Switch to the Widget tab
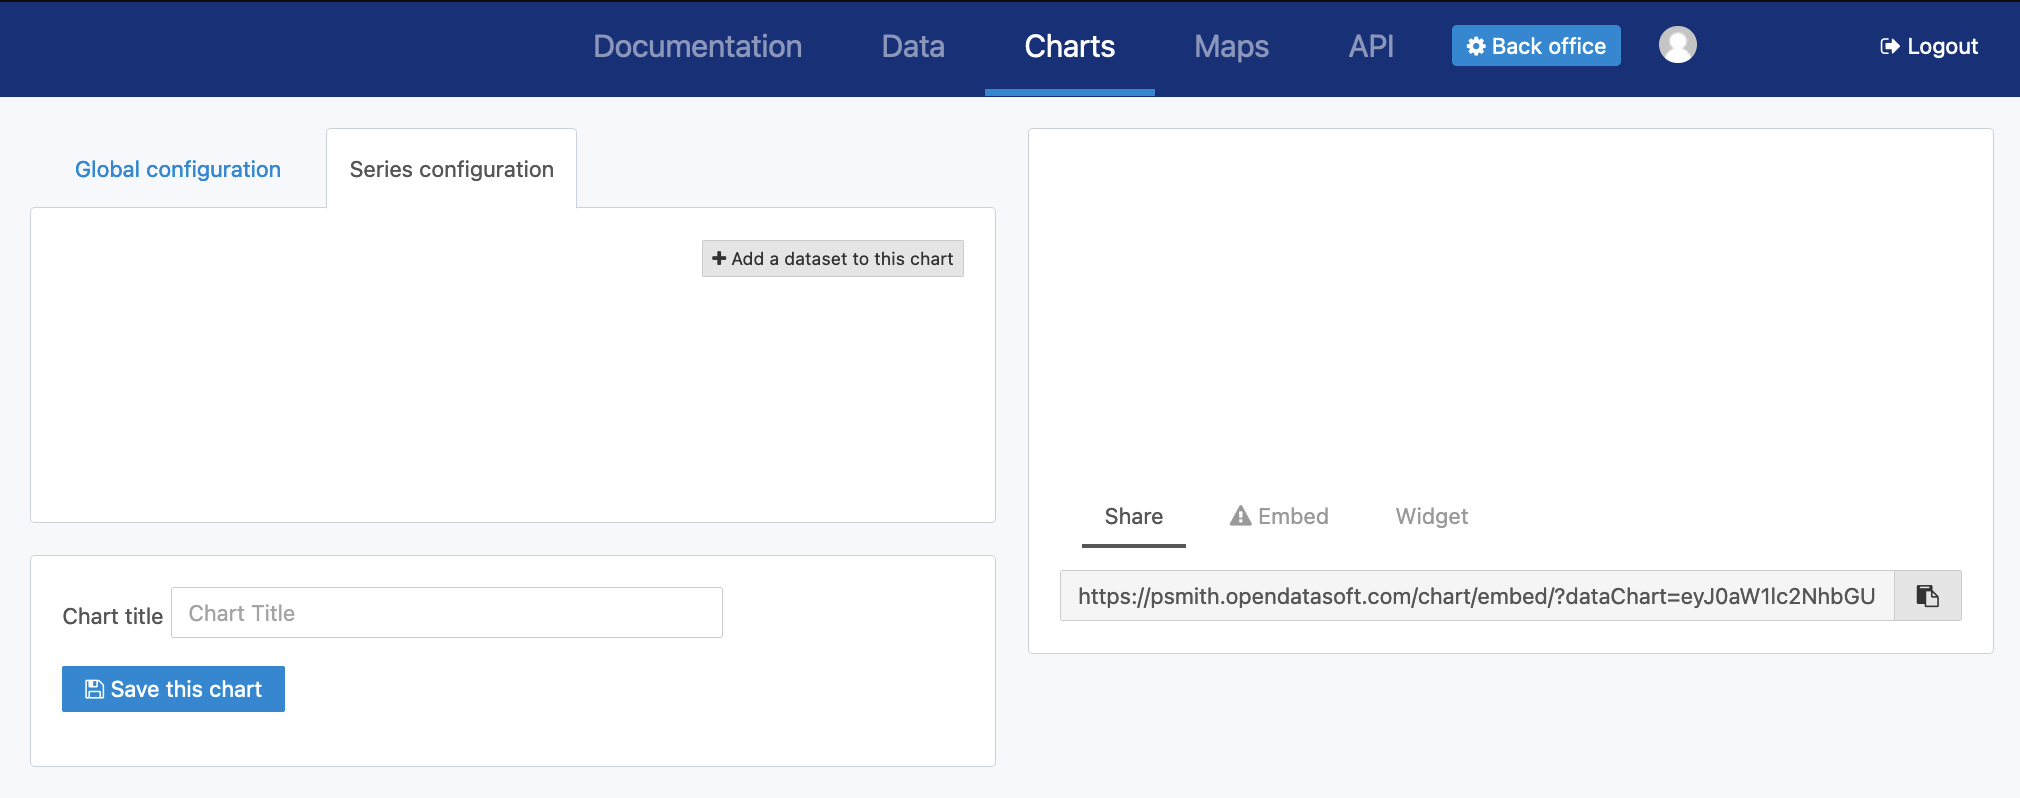Viewport: 2020px width, 798px height. coord(1431,516)
